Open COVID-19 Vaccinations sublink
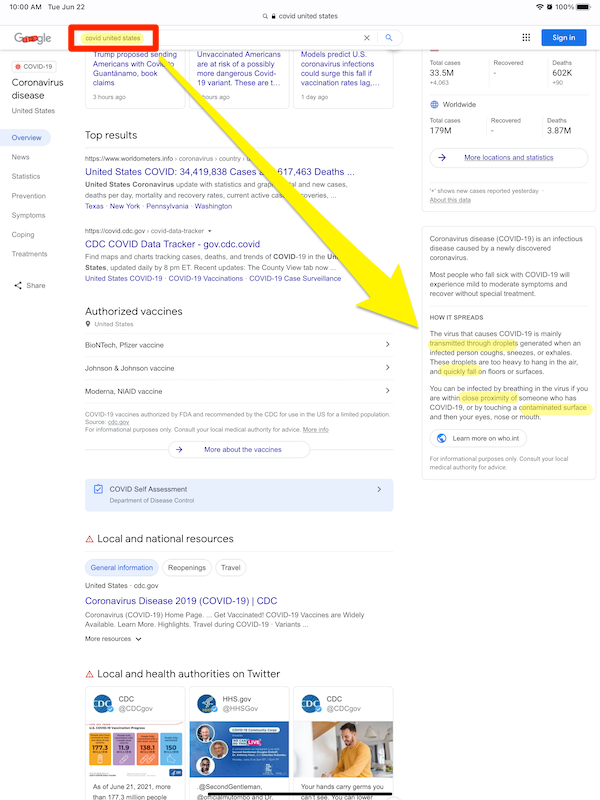 point(206,279)
